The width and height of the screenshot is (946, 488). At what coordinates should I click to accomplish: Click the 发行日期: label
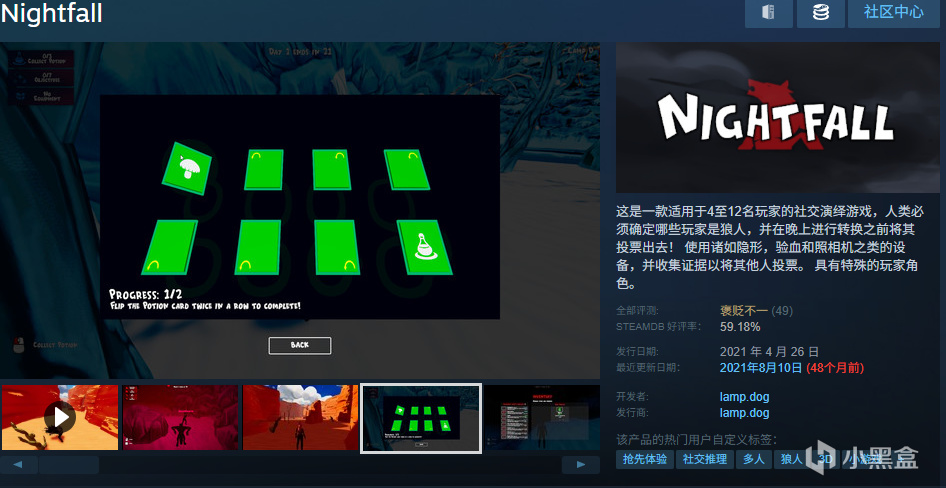click(637, 352)
